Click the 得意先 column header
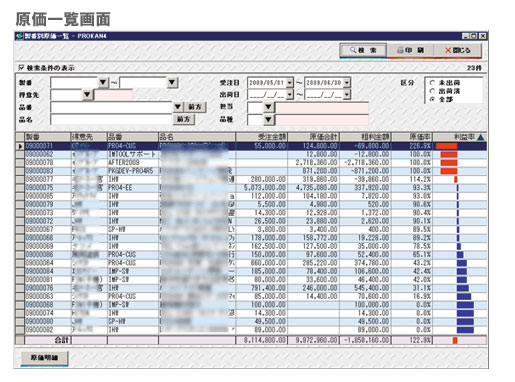Screen dimensions: 515x382 [x=89, y=137]
